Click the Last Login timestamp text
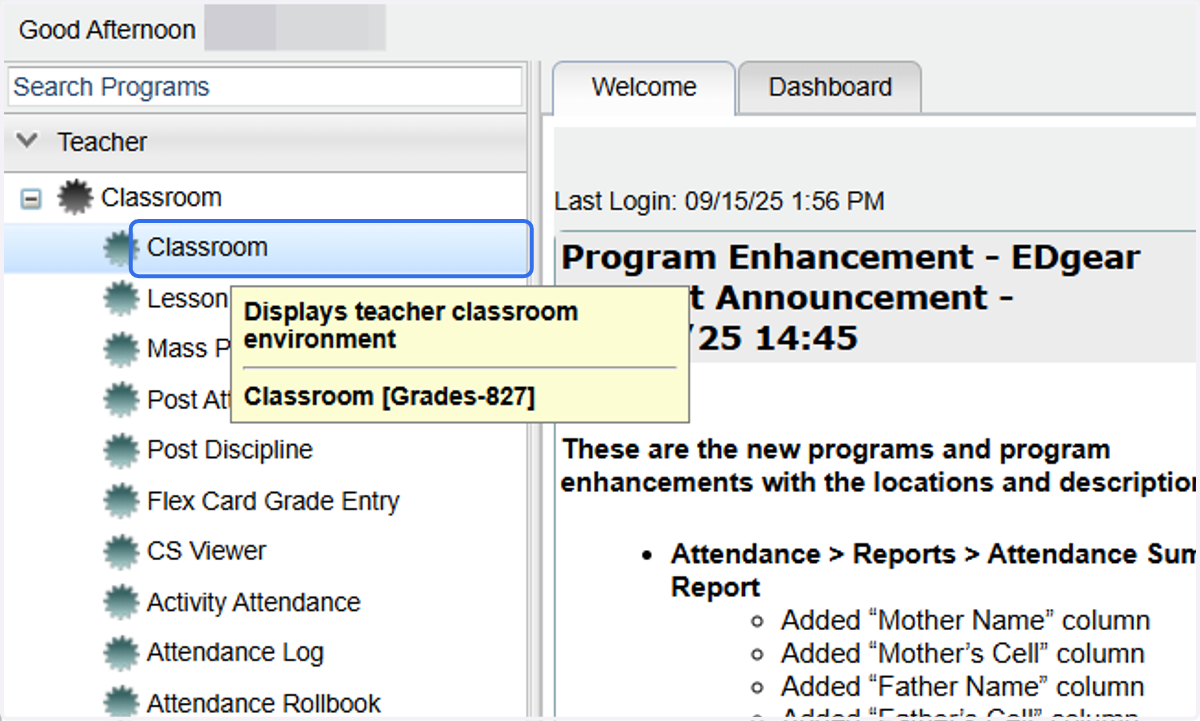Screen dimensions: 1200x721 719,202
